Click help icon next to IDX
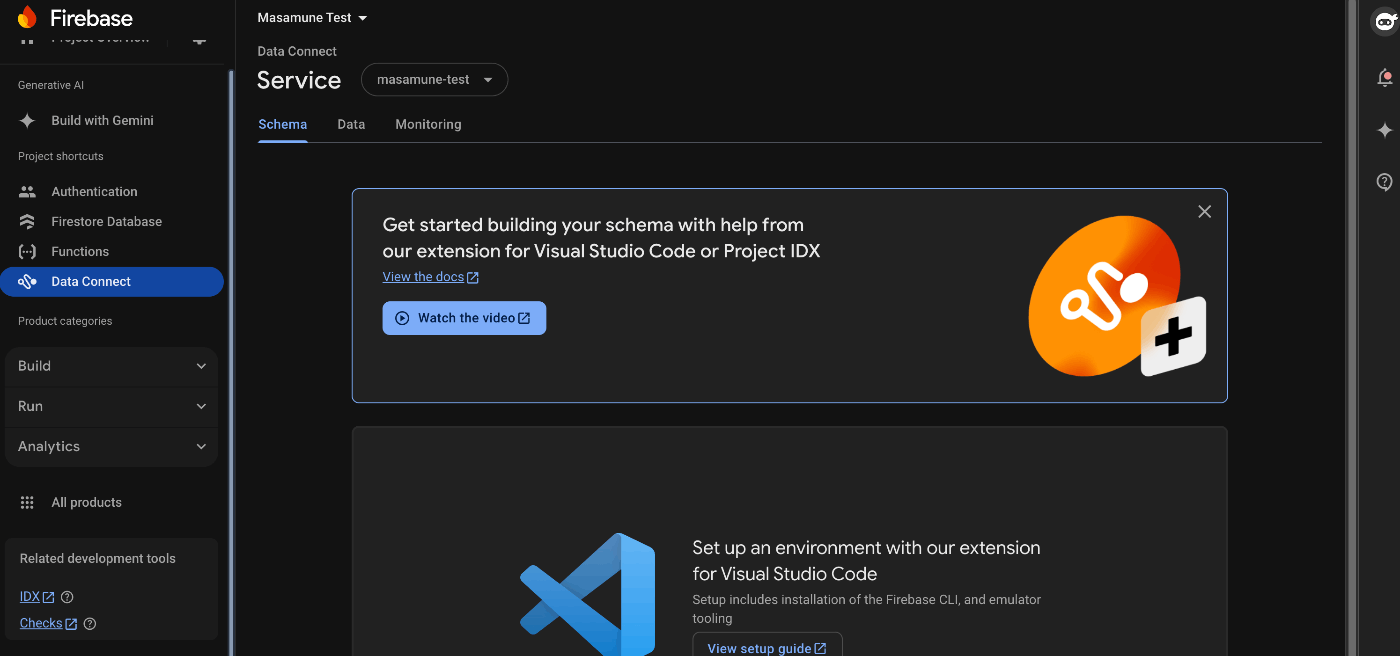The height and width of the screenshot is (656, 1400). pos(67,597)
